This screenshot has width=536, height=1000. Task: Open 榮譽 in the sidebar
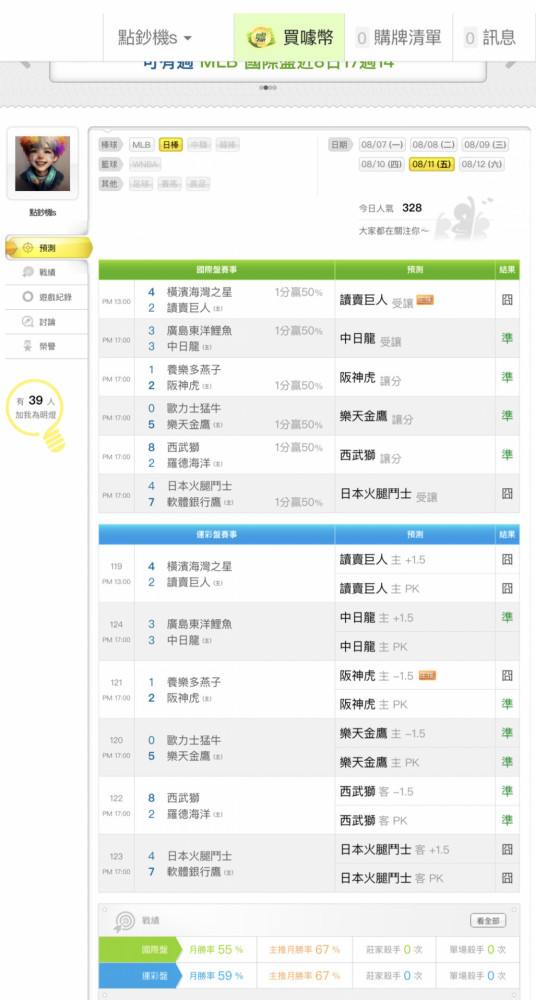47,346
